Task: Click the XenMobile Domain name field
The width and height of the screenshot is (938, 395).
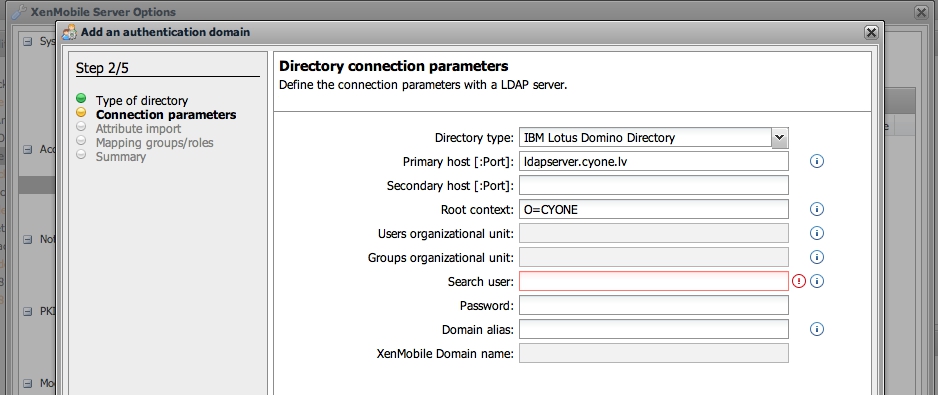Action: (653, 353)
